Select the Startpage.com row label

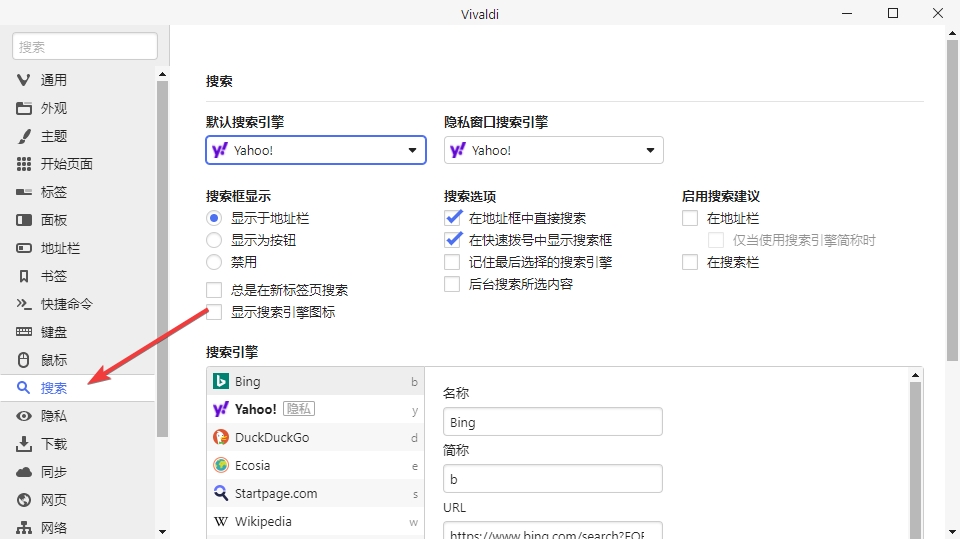click(276, 493)
